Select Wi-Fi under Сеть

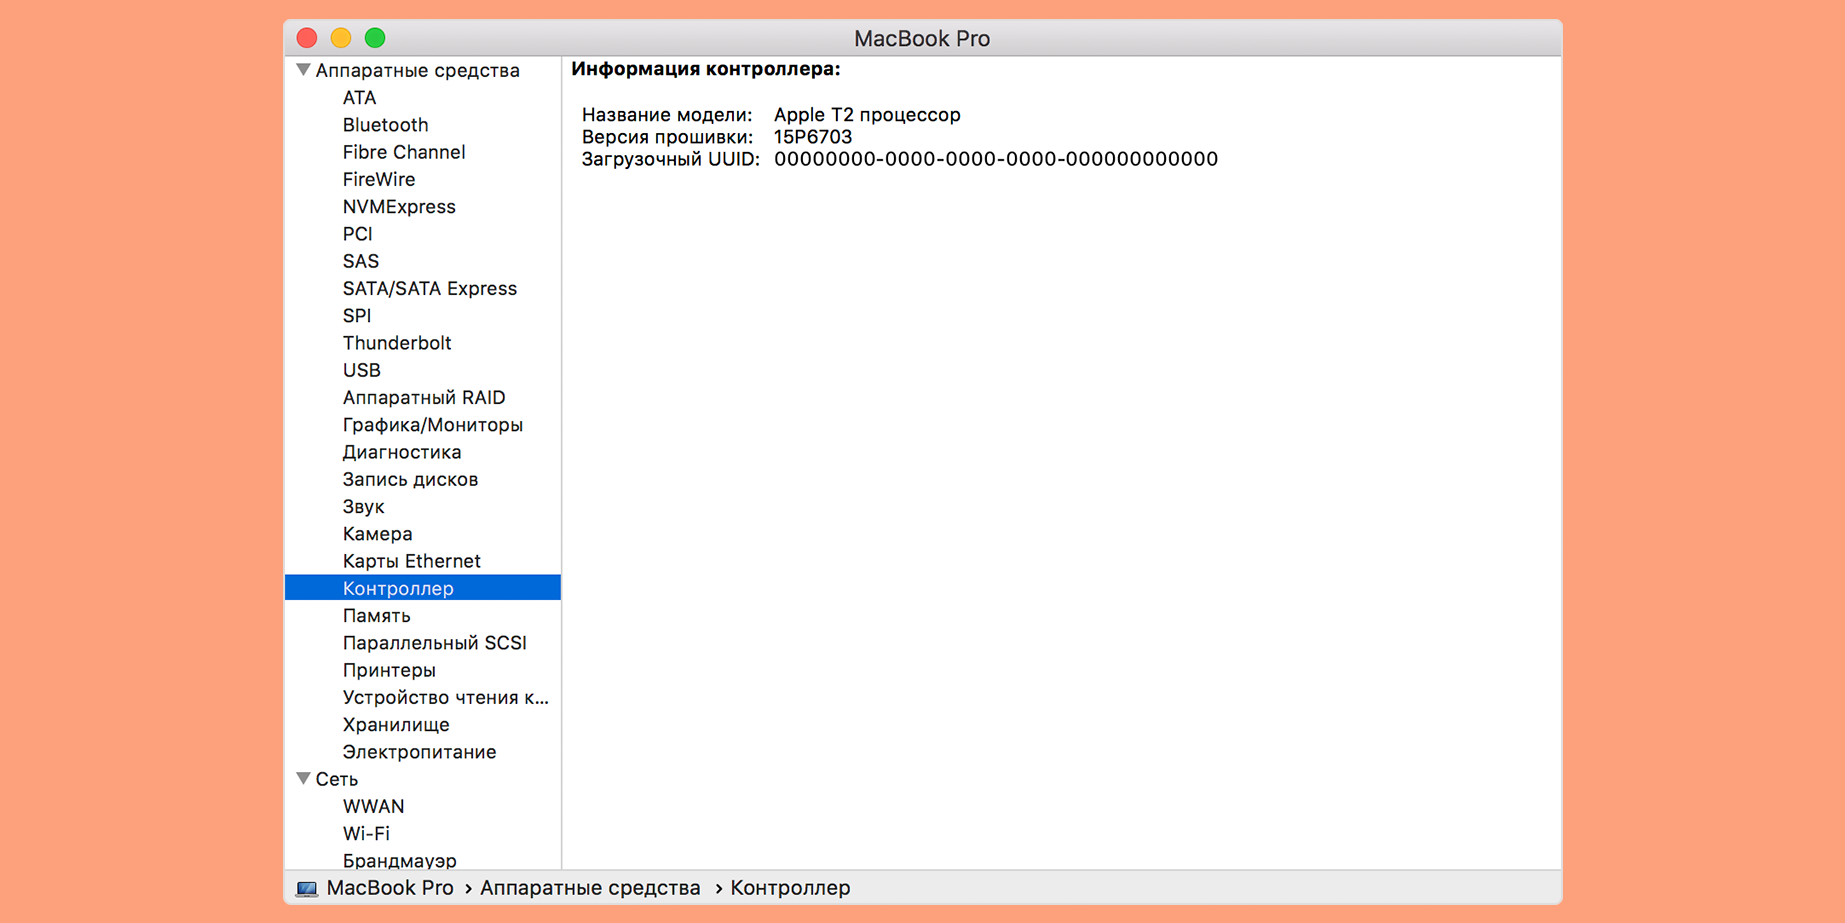(x=366, y=834)
